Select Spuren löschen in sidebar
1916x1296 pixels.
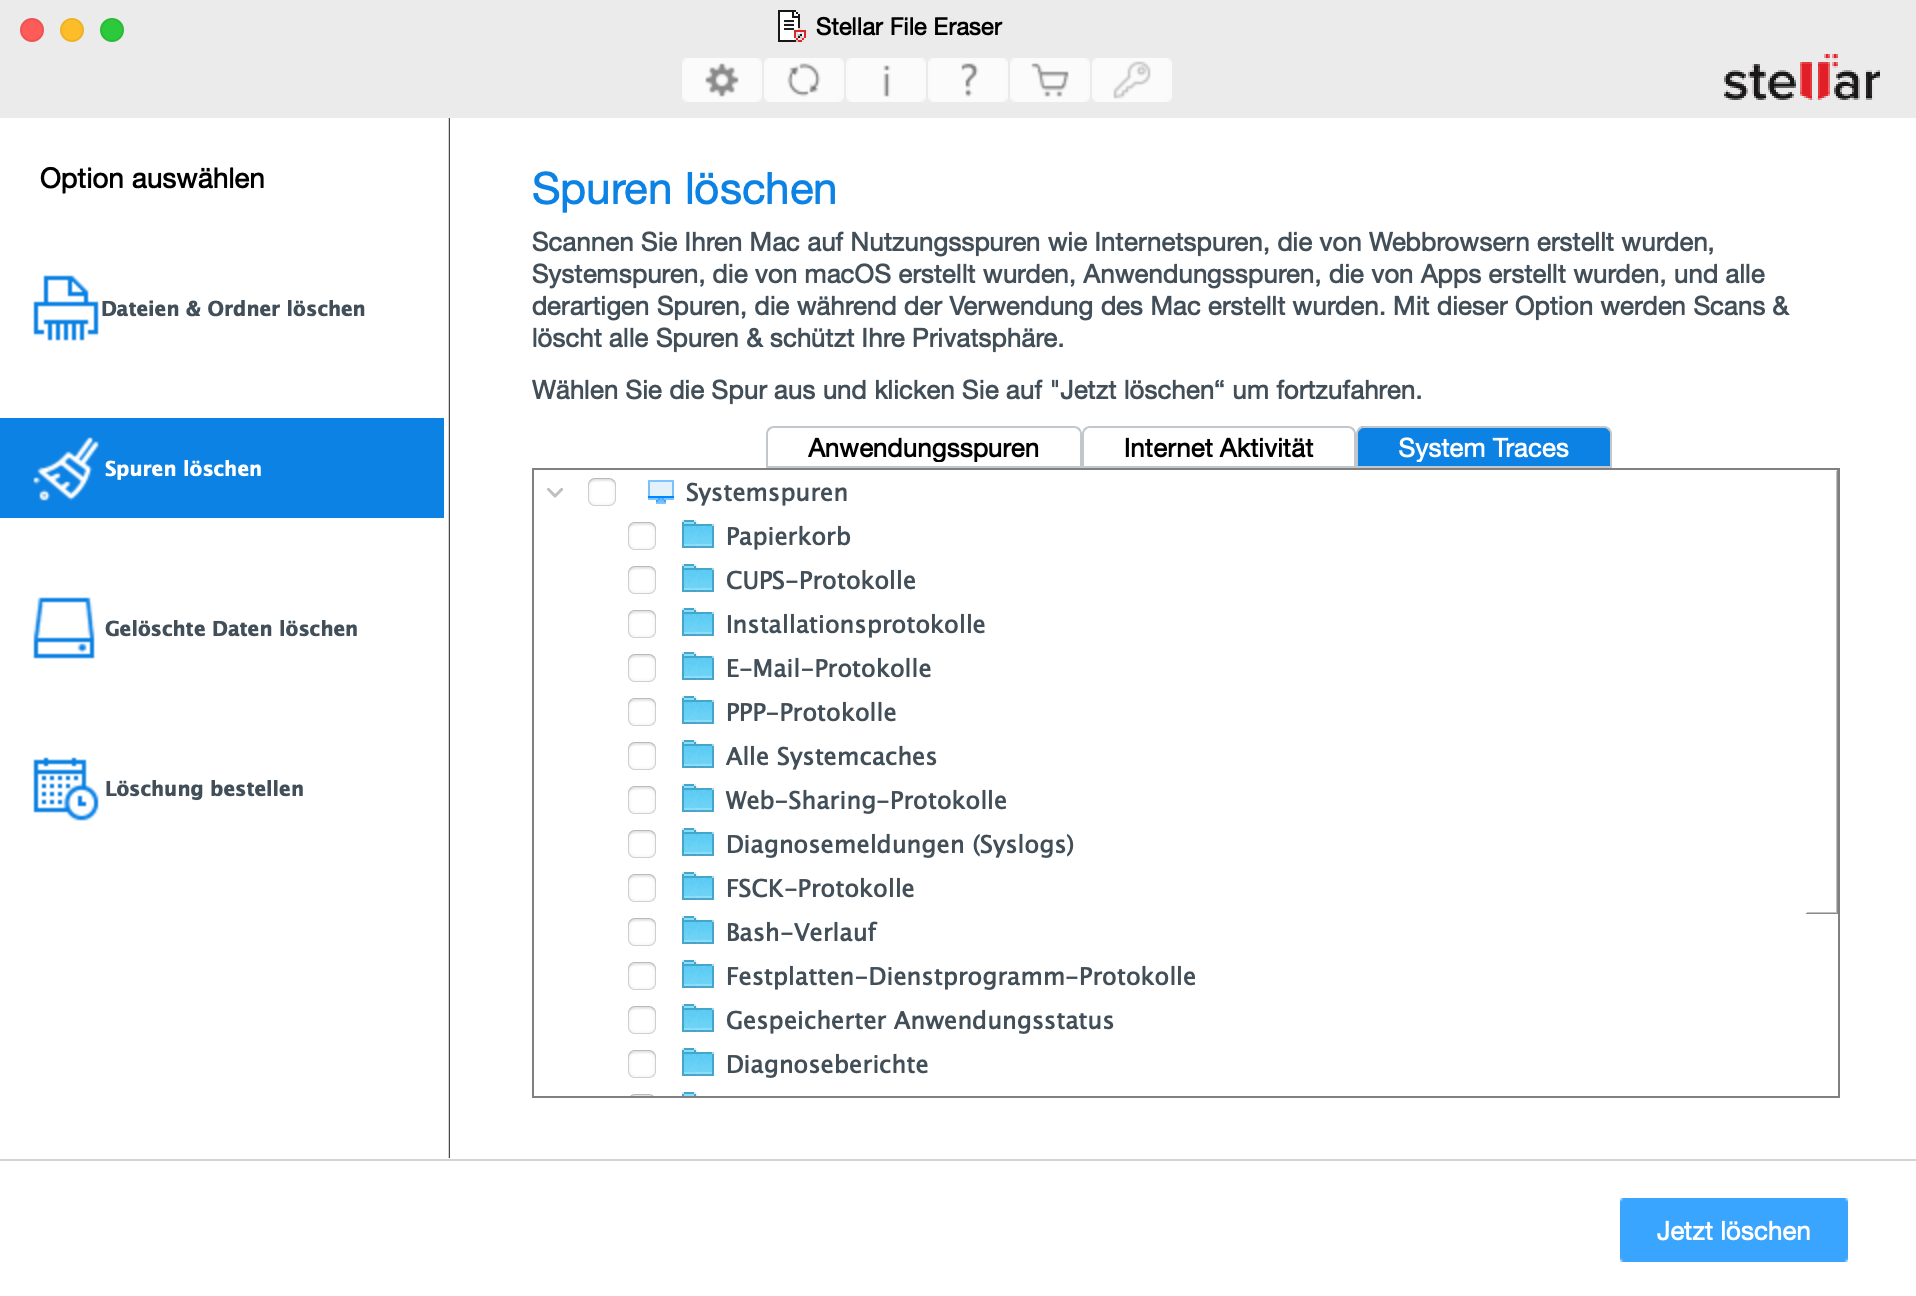[222, 468]
